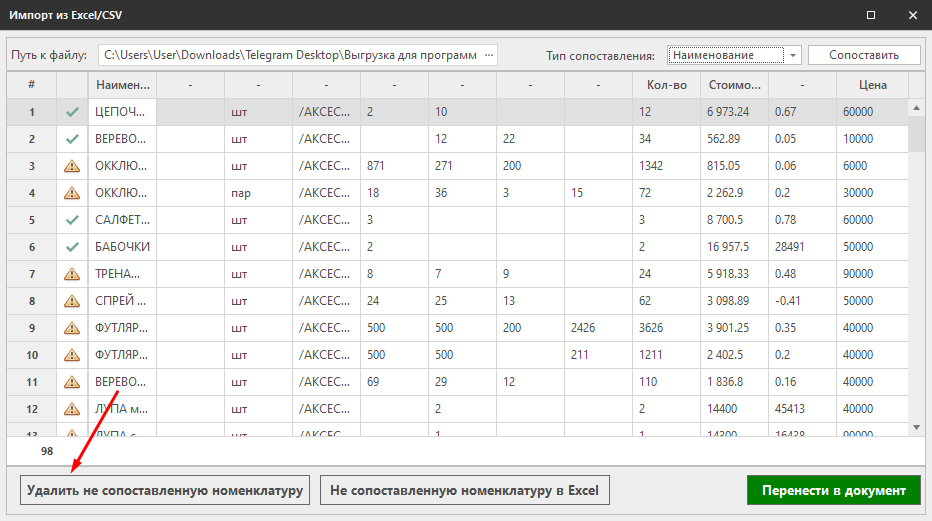Click the warning icon in row 9
The height and width of the screenshot is (521, 932).
(x=72, y=328)
